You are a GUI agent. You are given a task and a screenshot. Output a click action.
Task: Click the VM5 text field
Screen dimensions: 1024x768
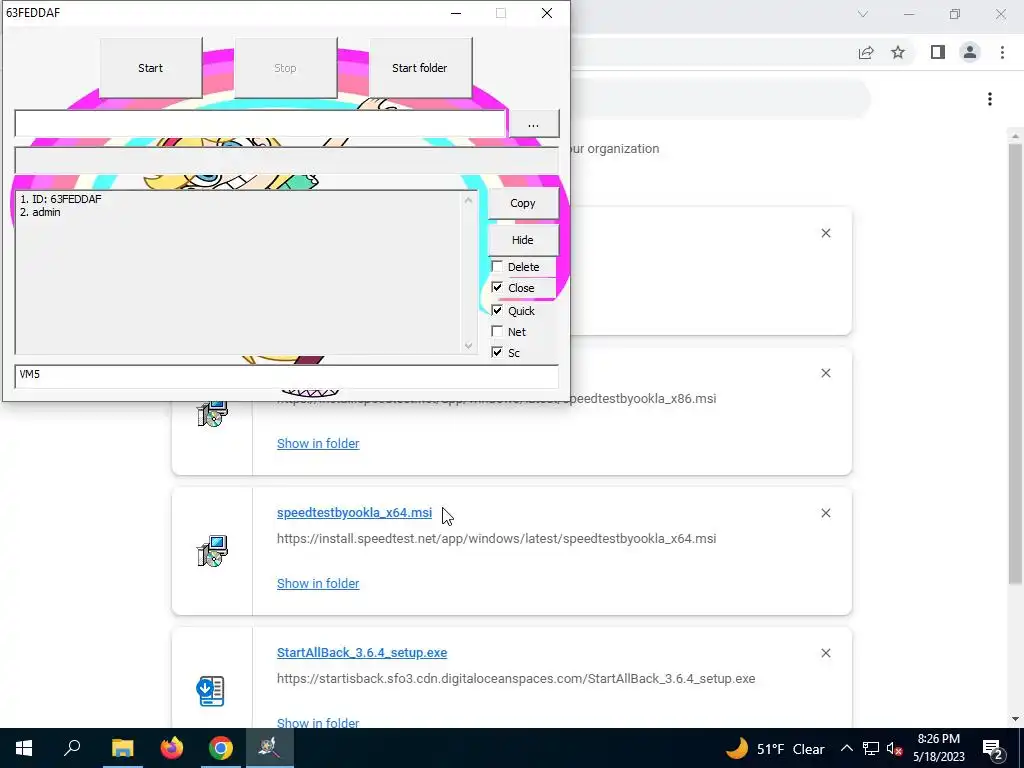click(x=286, y=376)
